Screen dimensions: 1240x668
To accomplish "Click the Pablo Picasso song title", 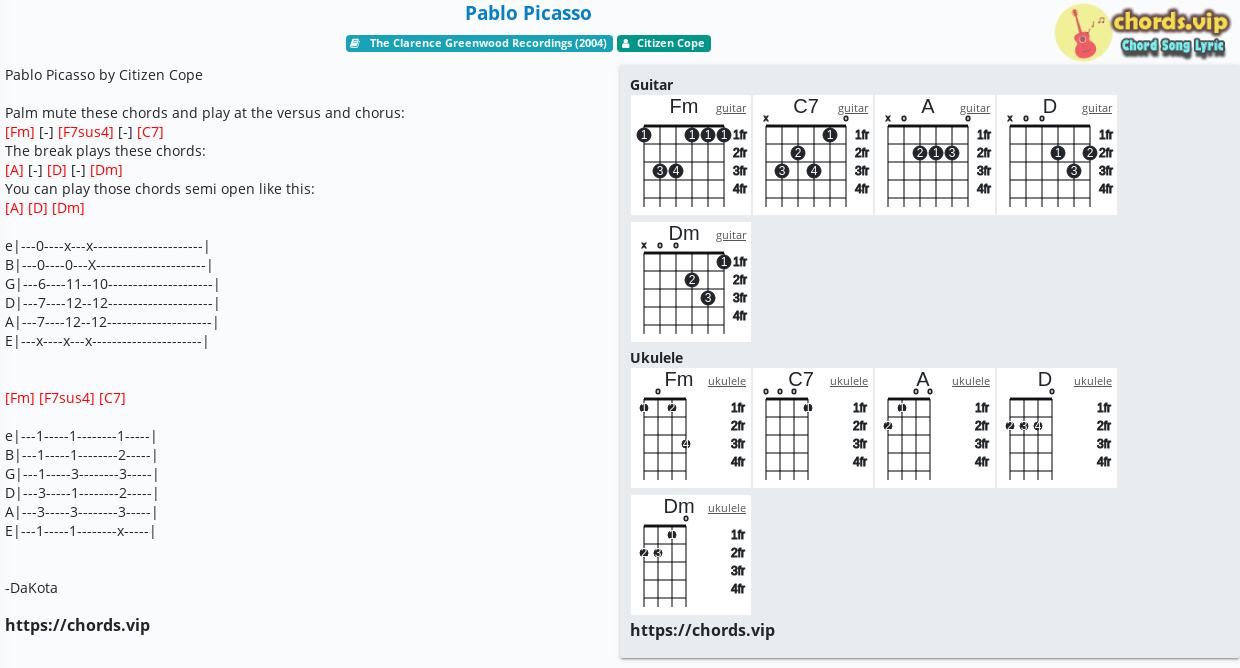I will click(x=528, y=13).
